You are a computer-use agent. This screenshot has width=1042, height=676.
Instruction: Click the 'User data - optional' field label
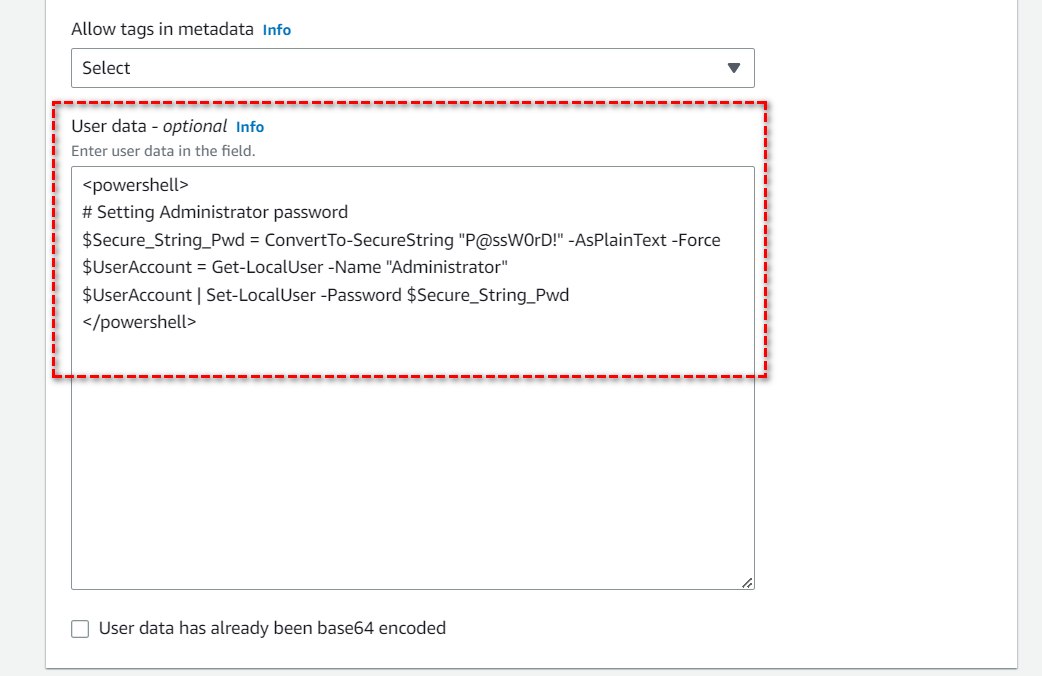(149, 127)
